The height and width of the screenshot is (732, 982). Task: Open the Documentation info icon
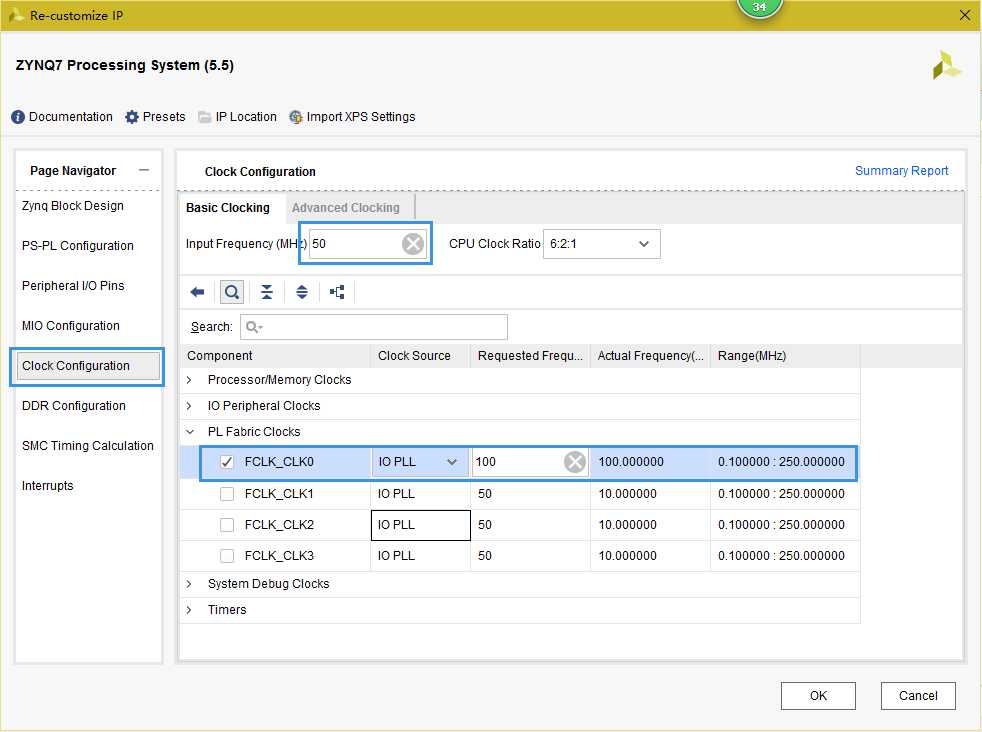[18, 117]
